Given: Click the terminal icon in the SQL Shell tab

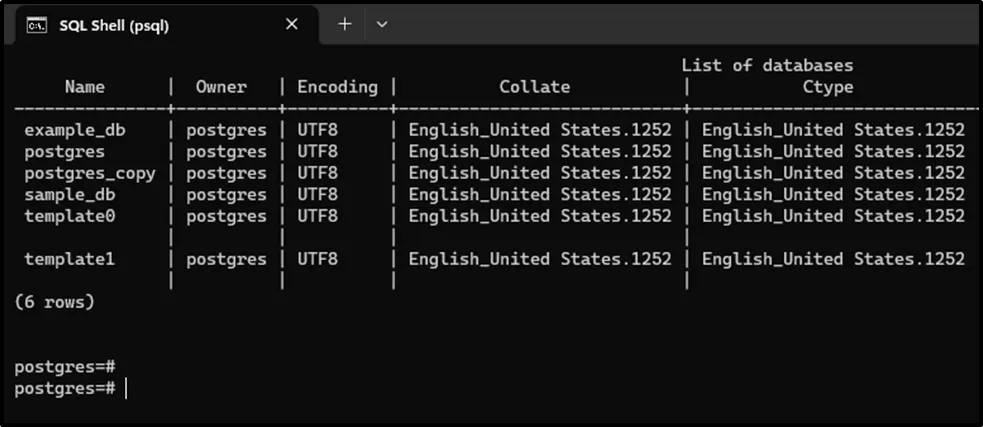Looking at the screenshot, I should click(x=34, y=25).
